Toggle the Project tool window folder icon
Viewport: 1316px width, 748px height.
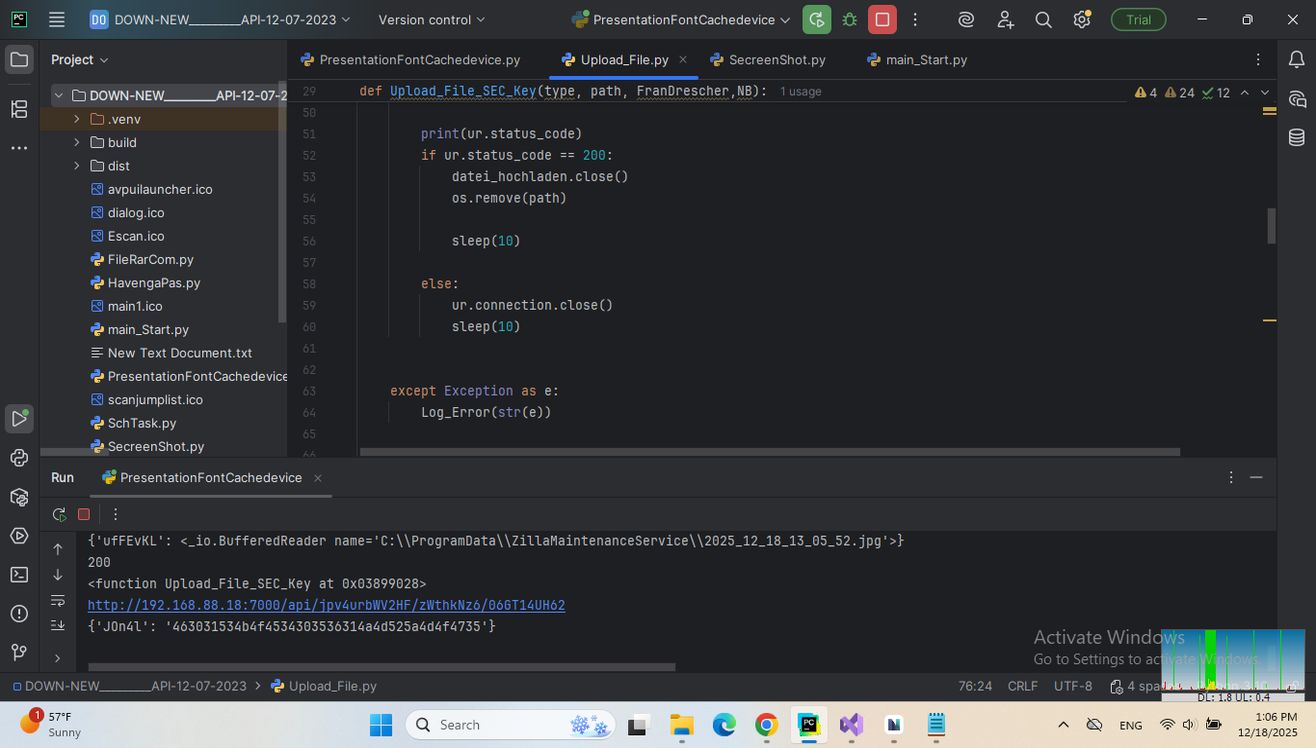pyautogui.click(x=19, y=60)
